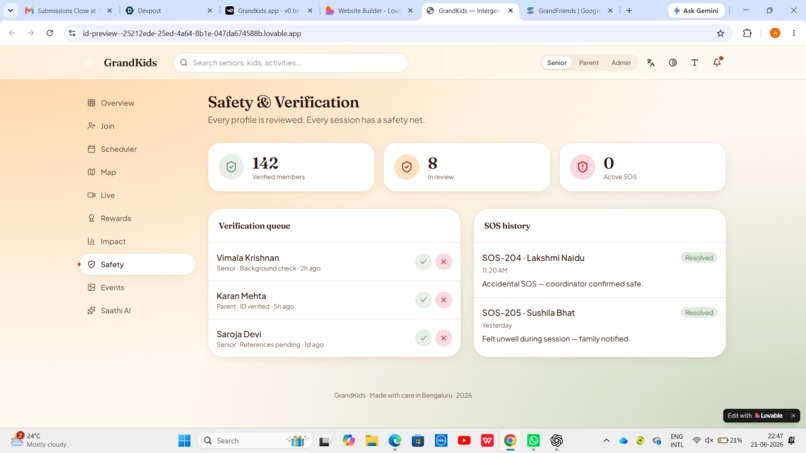Toggle the contrast theme icon

tap(673, 63)
